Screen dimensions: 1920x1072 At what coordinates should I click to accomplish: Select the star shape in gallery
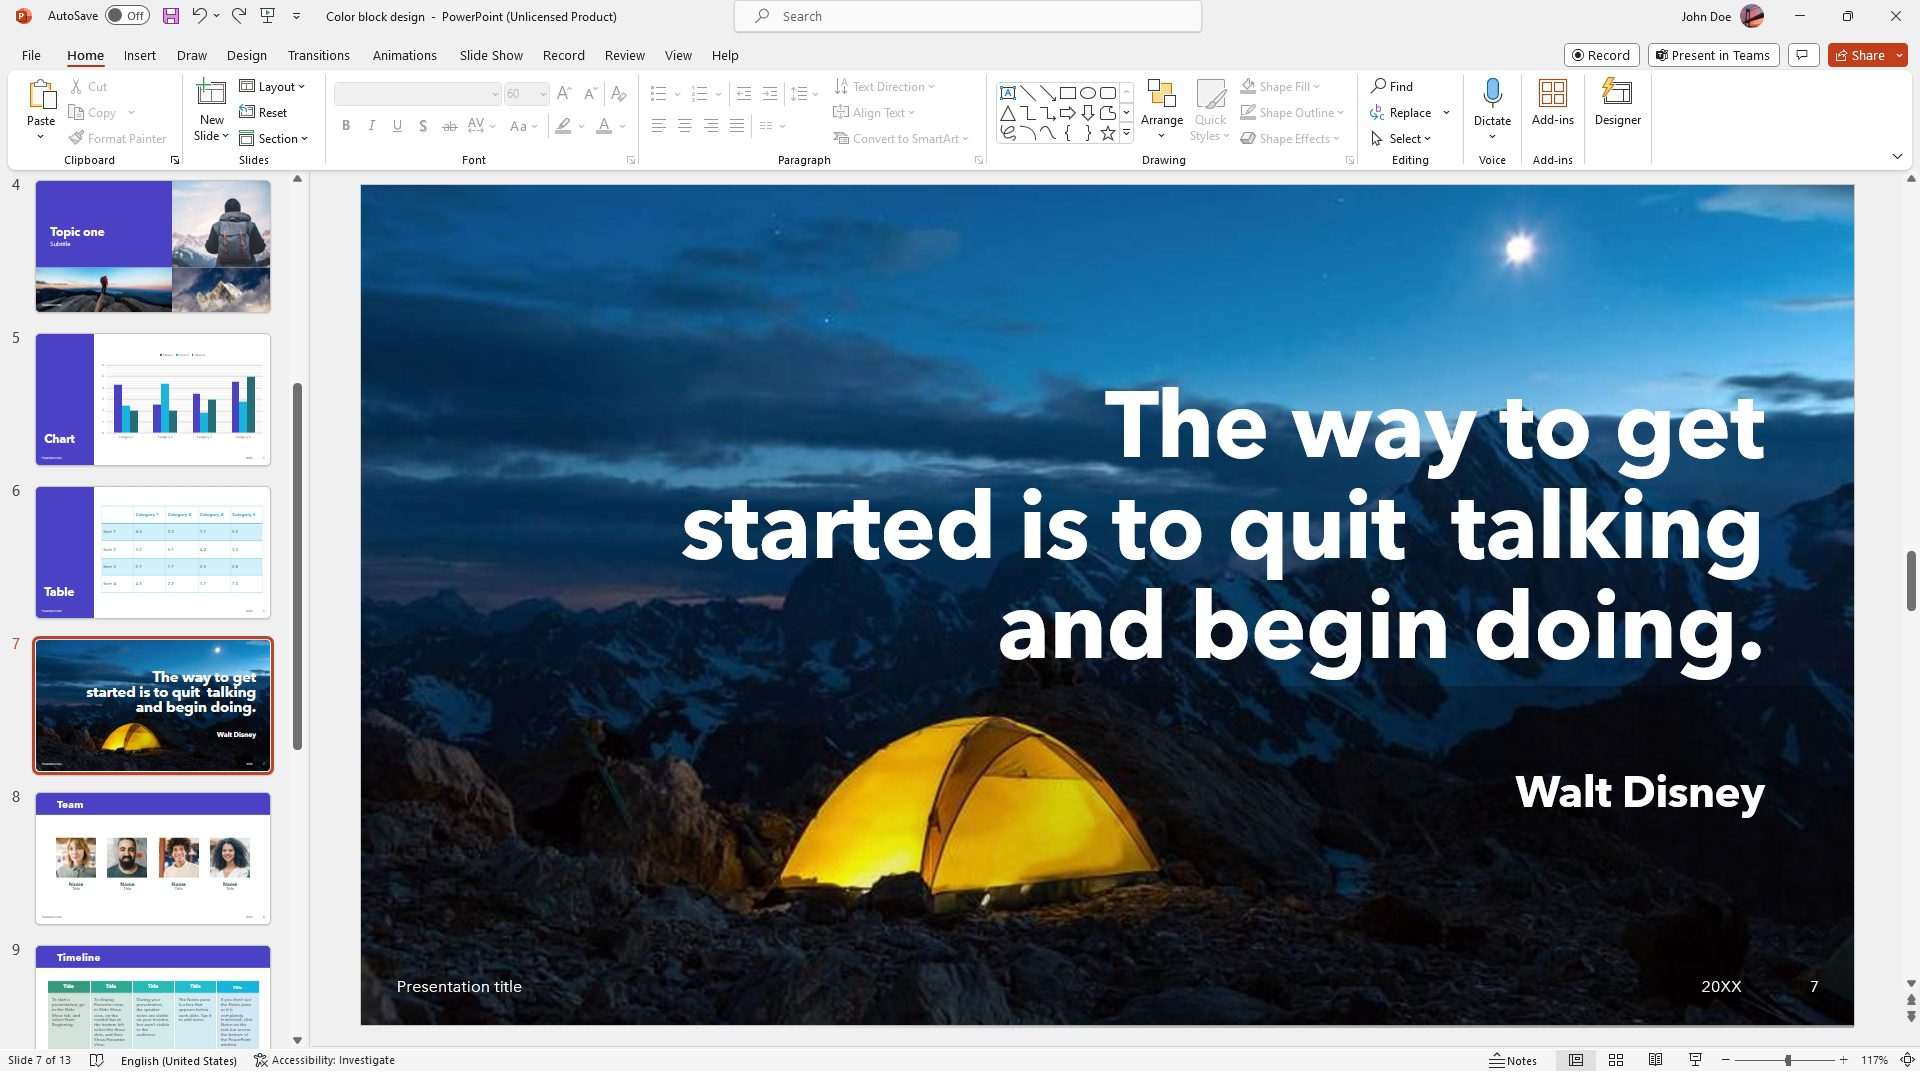coord(1107,133)
